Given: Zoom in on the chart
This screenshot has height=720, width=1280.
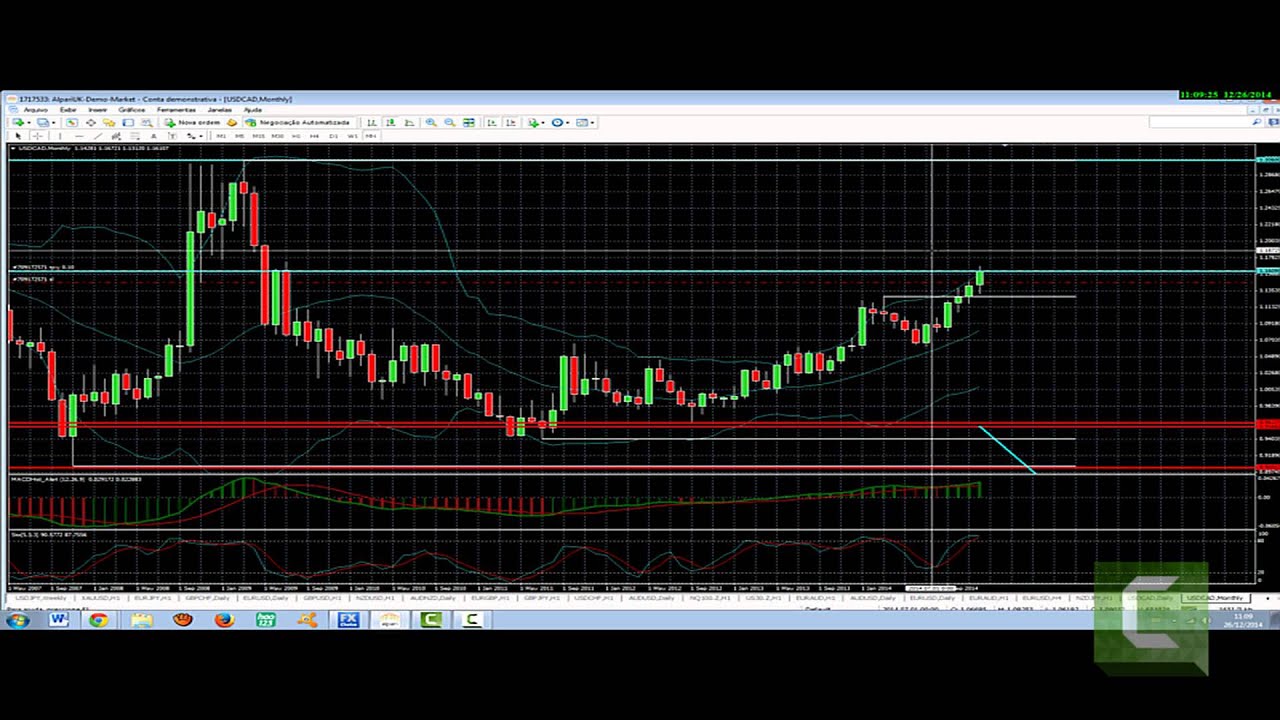Looking at the screenshot, I should coord(431,122).
